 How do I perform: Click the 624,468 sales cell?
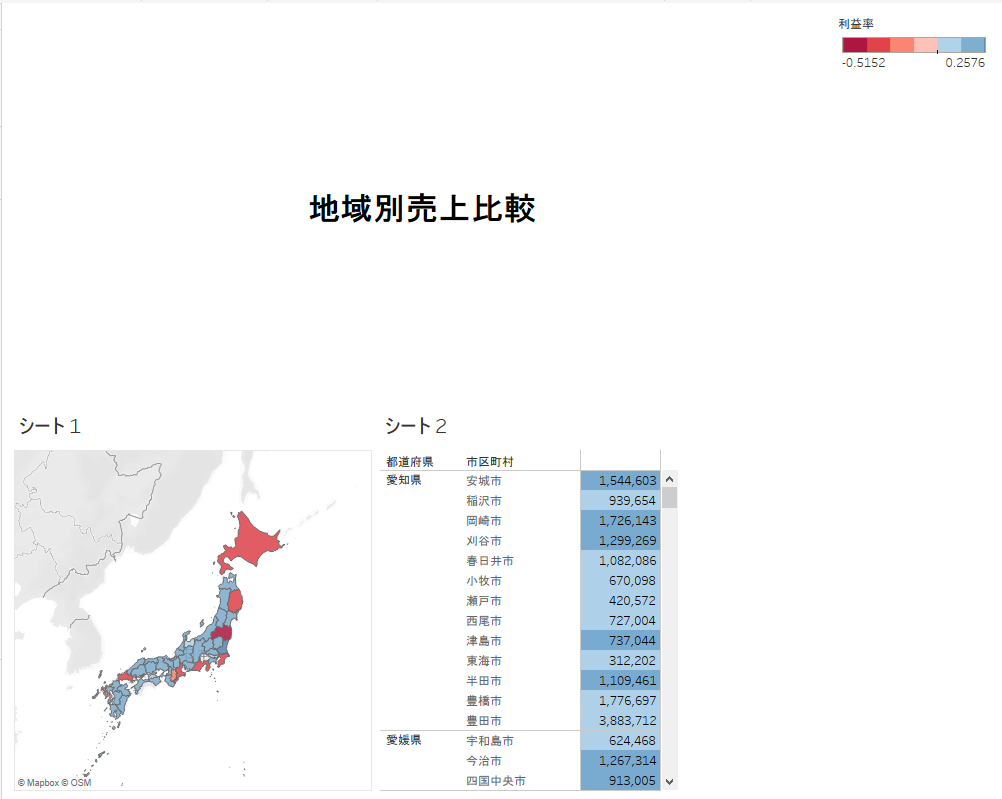[620, 741]
